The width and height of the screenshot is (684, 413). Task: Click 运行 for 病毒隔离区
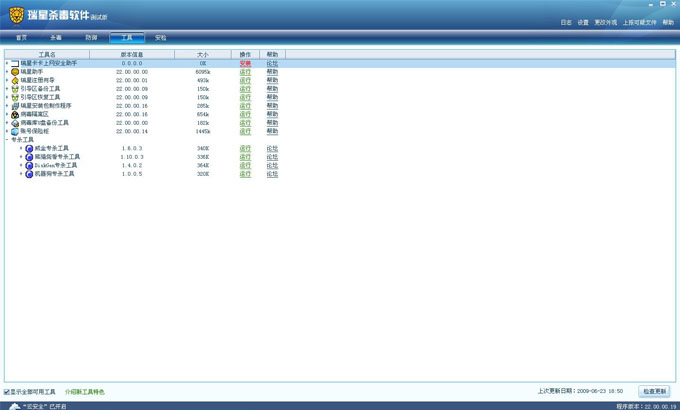(246, 115)
